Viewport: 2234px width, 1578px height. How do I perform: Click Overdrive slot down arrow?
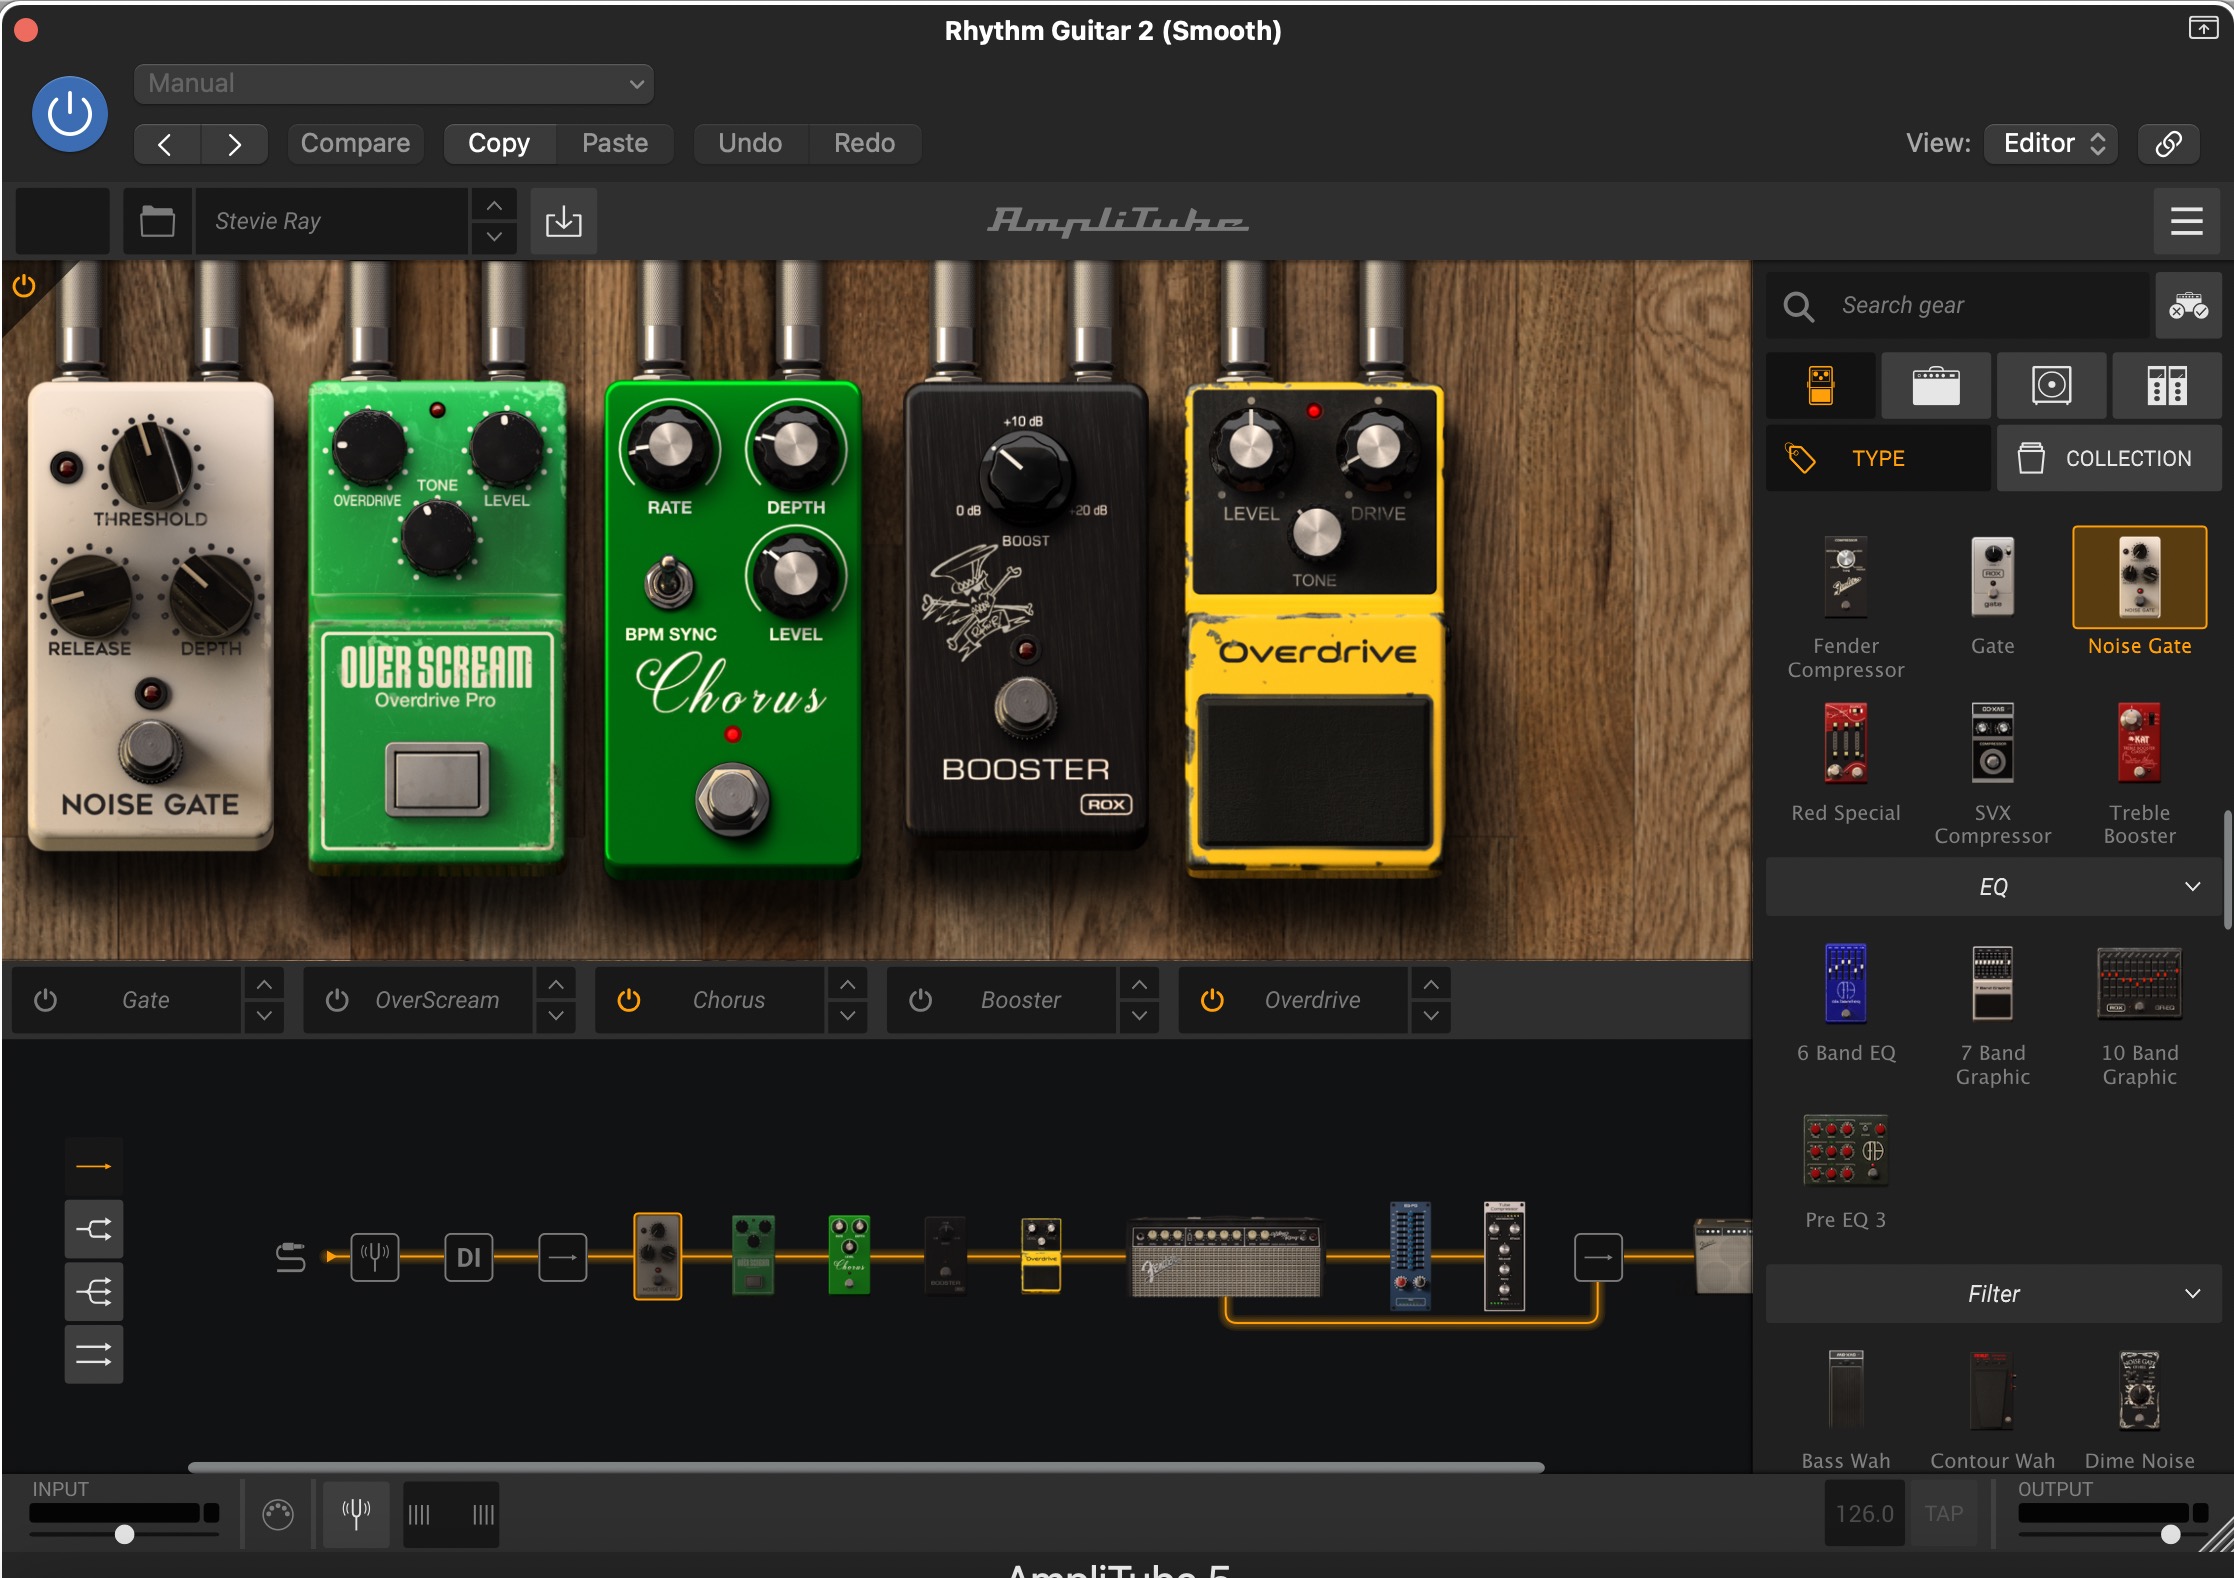pos(1432,1016)
